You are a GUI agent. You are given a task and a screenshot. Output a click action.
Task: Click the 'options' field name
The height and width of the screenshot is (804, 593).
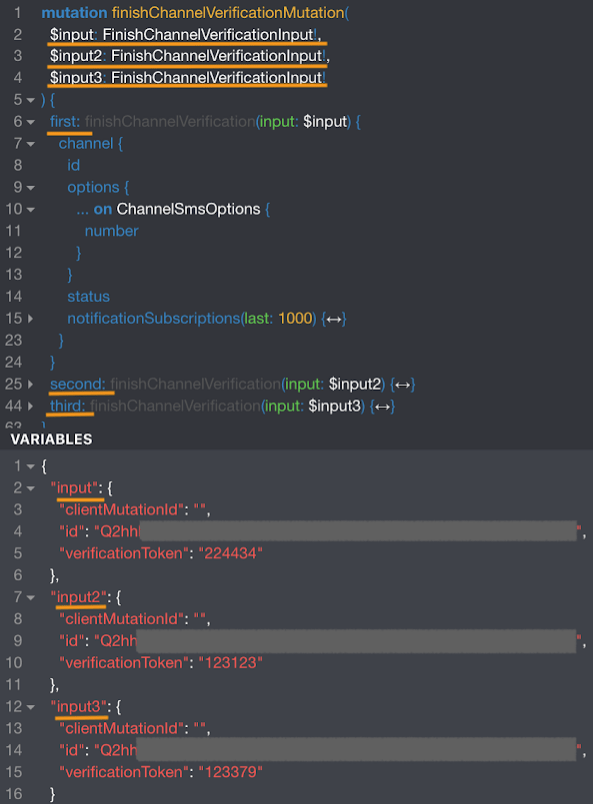[93, 187]
